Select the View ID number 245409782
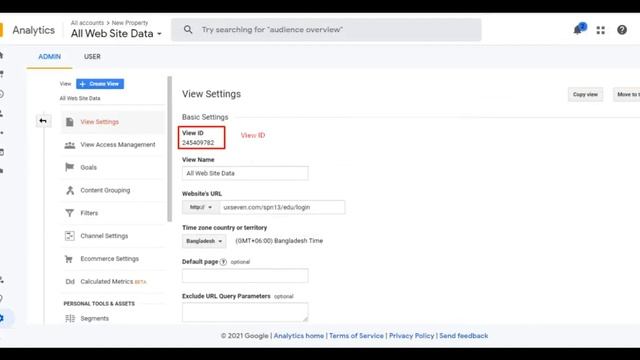Image resolution: width=640 pixels, height=360 pixels. (x=198, y=143)
